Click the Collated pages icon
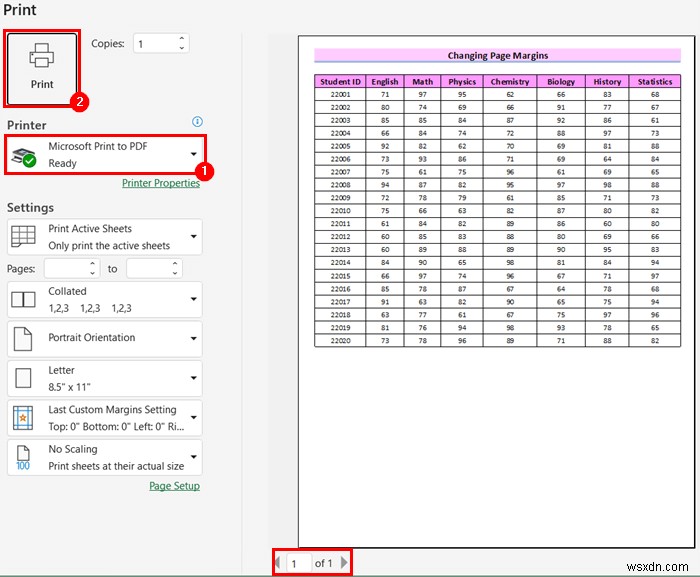Screen dimensions: 700x577 pyautogui.click(x=23, y=299)
